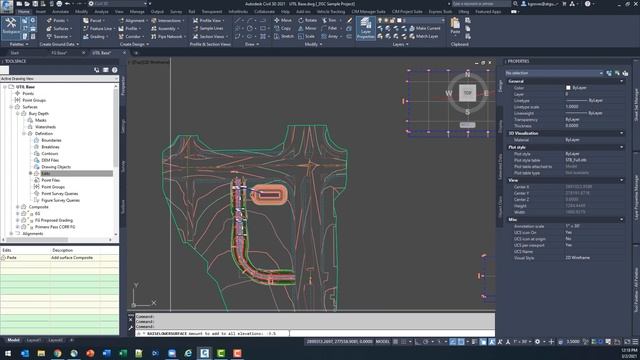Click the Pipe Network tool
The image size is (640, 360).
click(168, 37)
